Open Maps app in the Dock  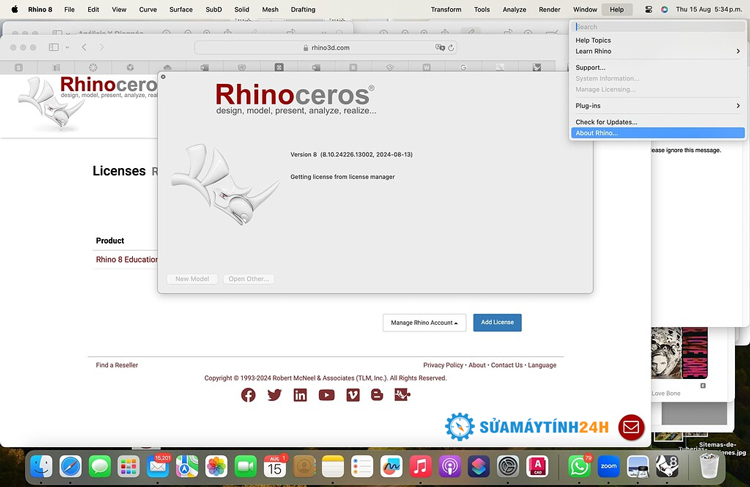(x=187, y=466)
